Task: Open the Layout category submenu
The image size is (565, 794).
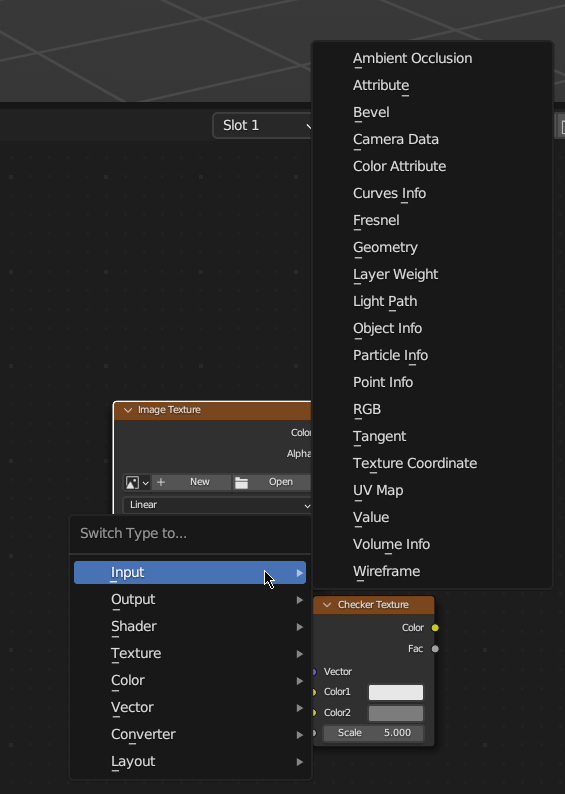Action: click(190, 762)
